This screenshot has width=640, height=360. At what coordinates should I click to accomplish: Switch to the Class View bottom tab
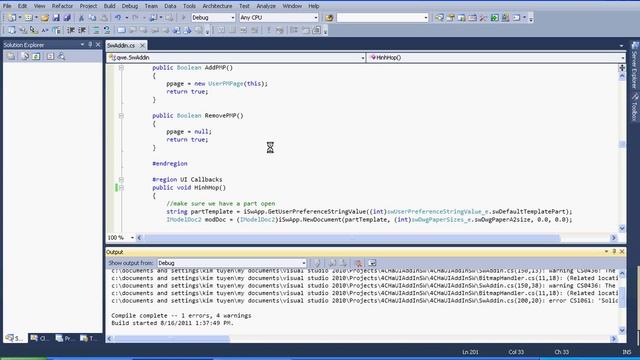39,338
